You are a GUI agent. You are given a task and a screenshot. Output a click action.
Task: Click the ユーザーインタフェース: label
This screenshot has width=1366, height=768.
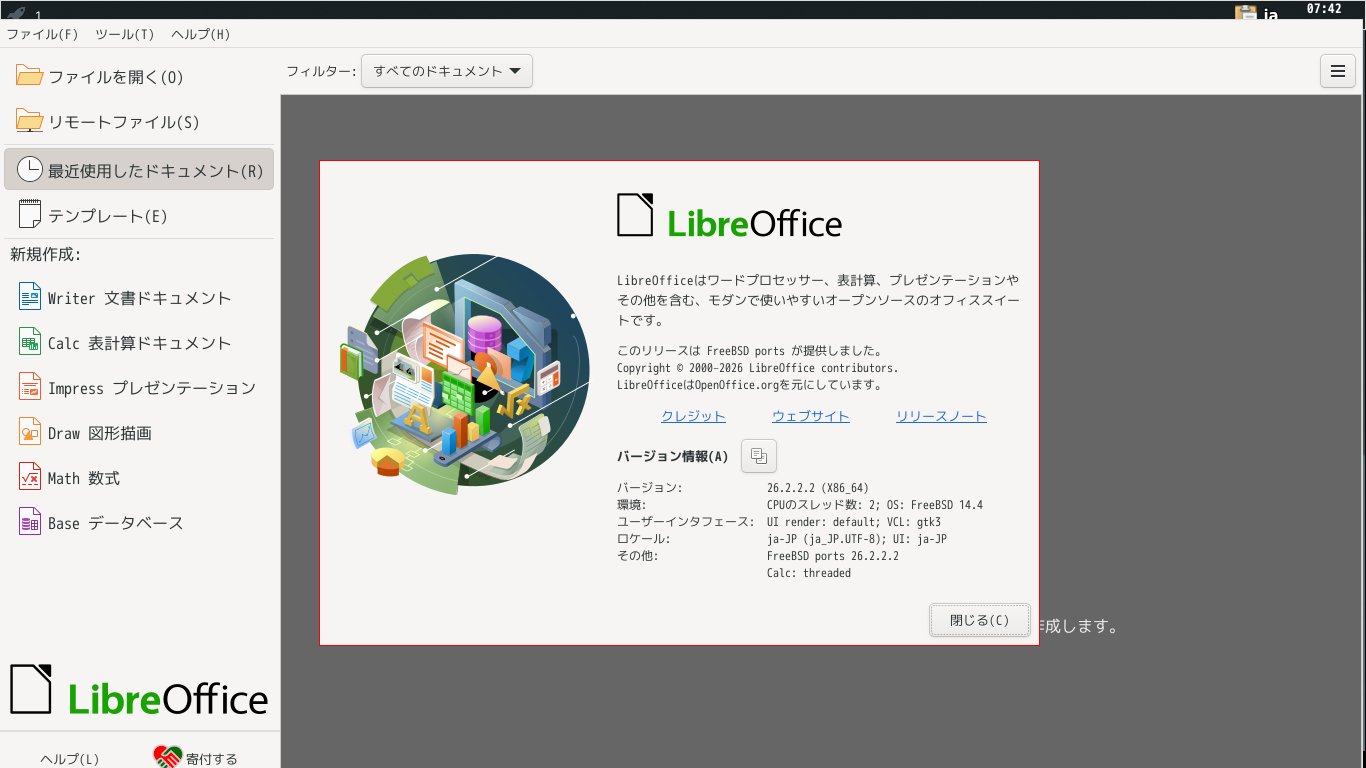(x=686, y=522)
